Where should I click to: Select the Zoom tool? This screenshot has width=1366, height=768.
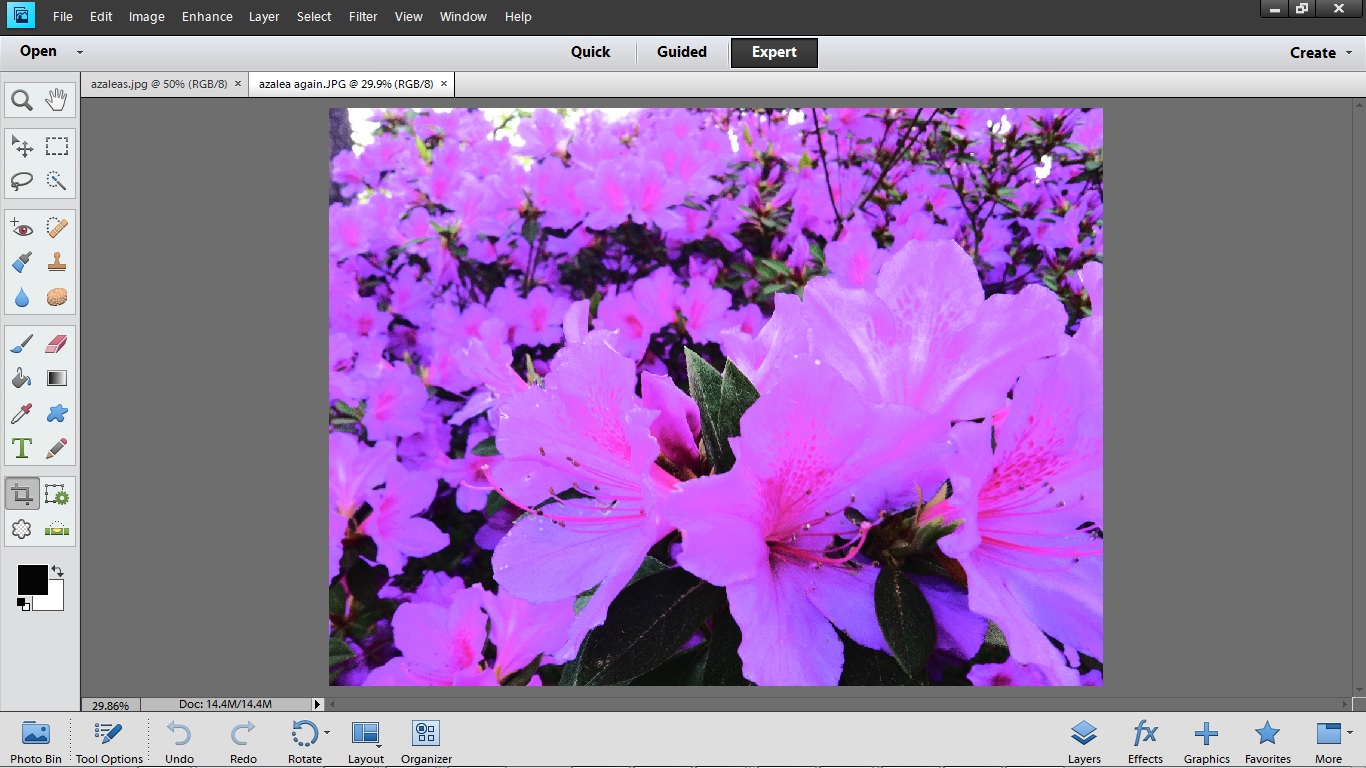[x=22, y=100]
